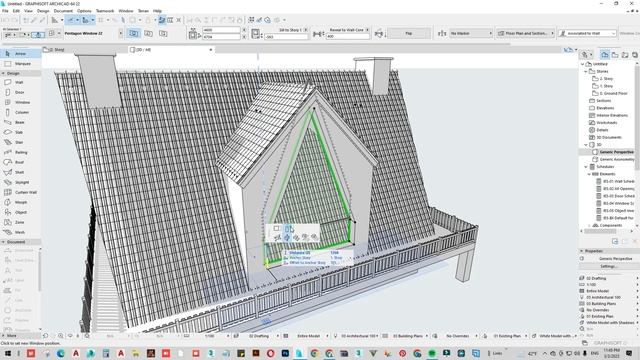Open the White Model with Shadows style option
This screenshot has width=640, height=360.
[x=610, y=322]
